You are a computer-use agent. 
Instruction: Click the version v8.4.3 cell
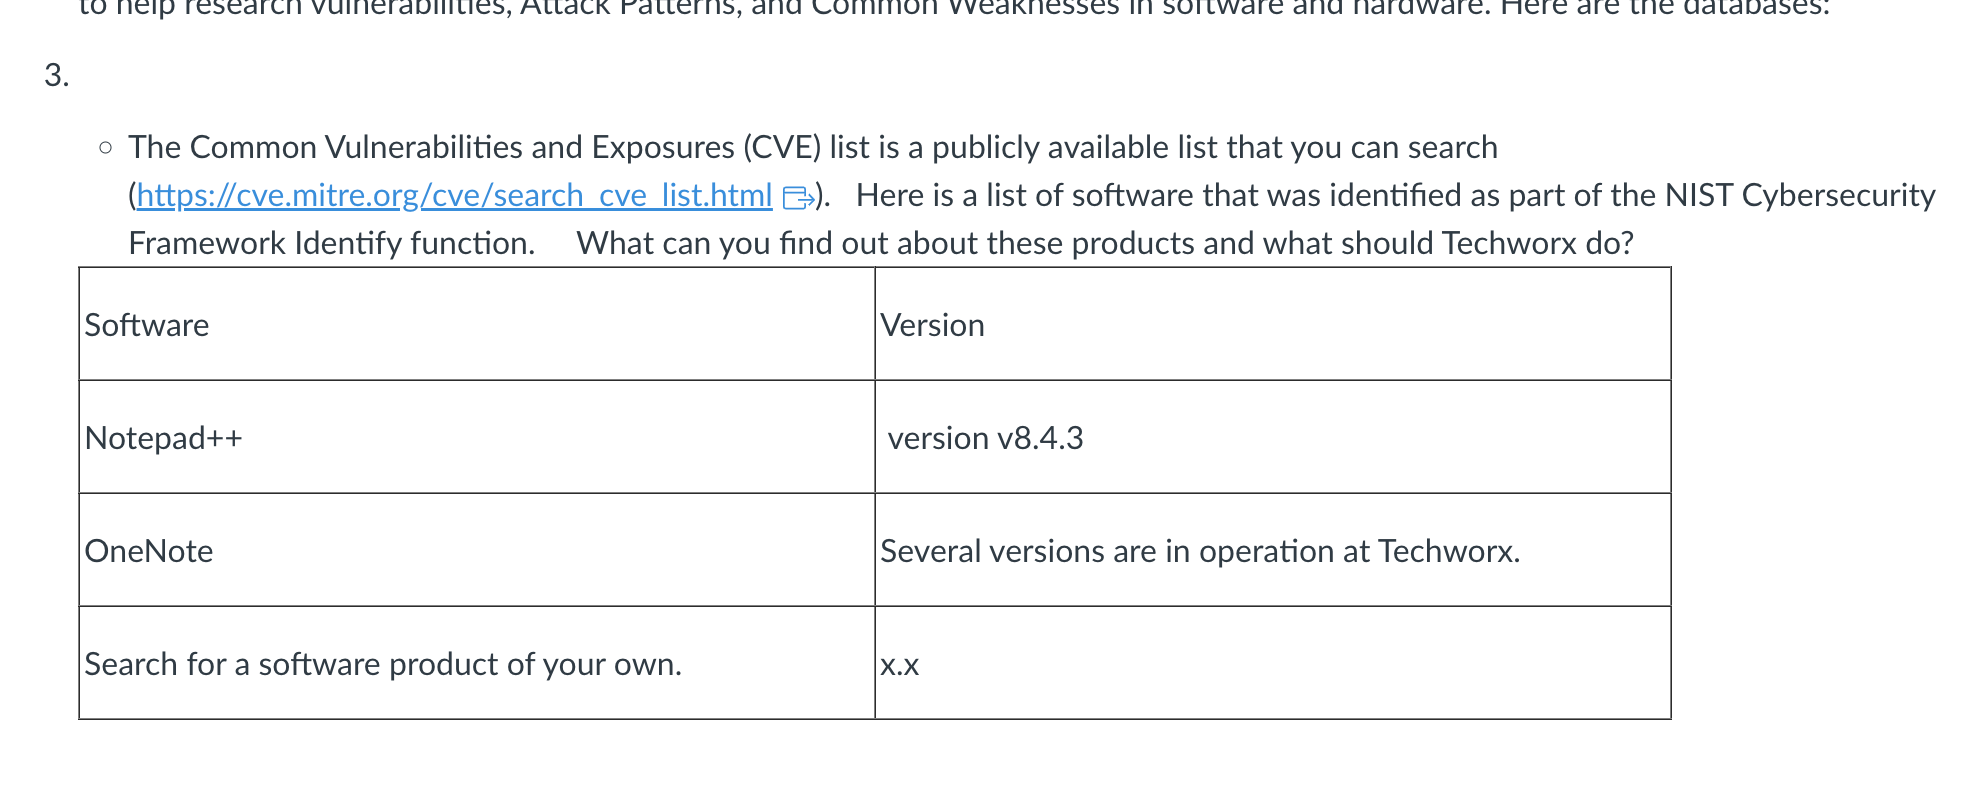pos(1273,437)
